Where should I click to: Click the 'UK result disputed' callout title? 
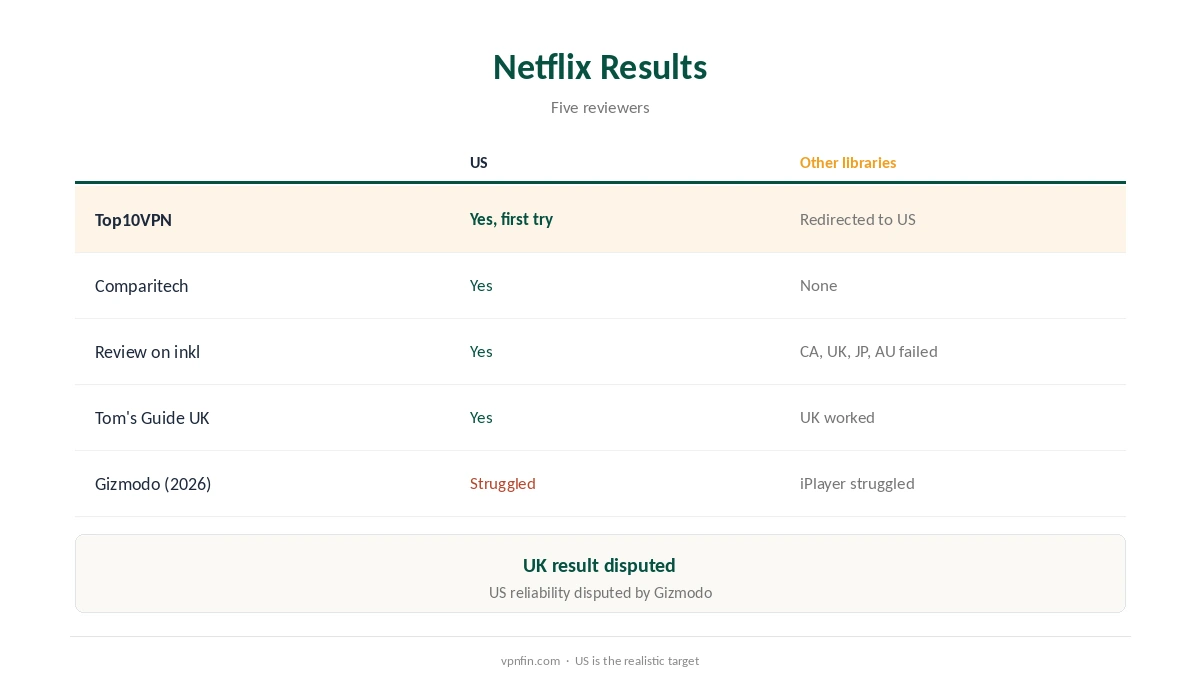599,565
